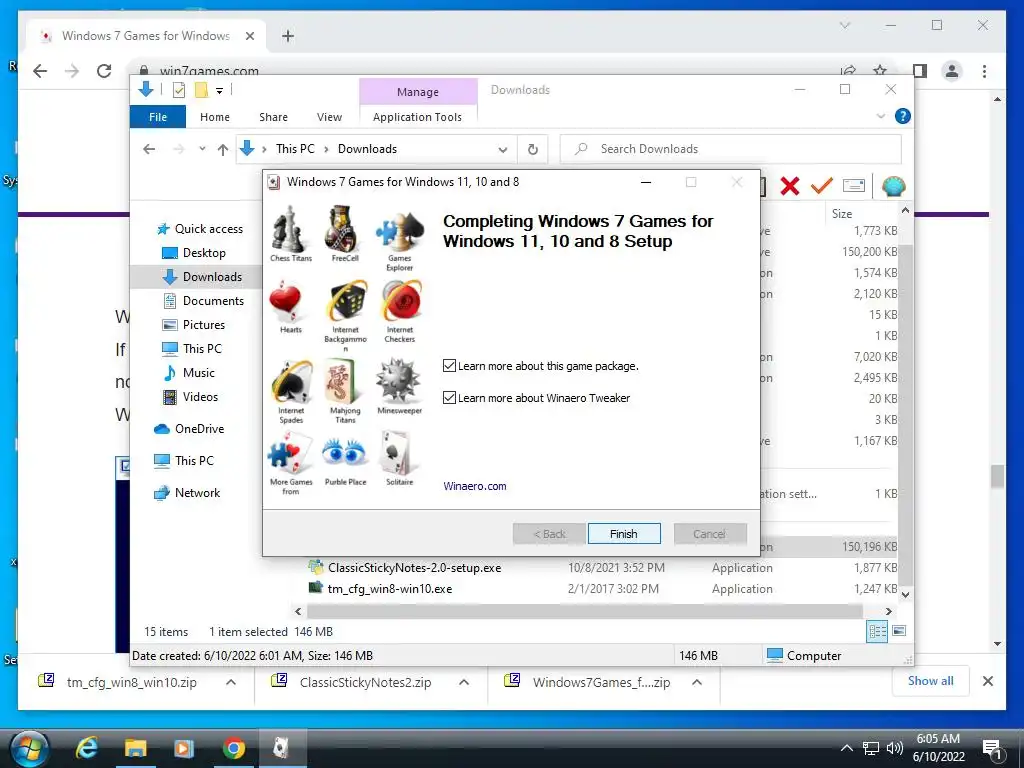Open Internet Explorer from taskbar
1024x768 pixels.
87,748
